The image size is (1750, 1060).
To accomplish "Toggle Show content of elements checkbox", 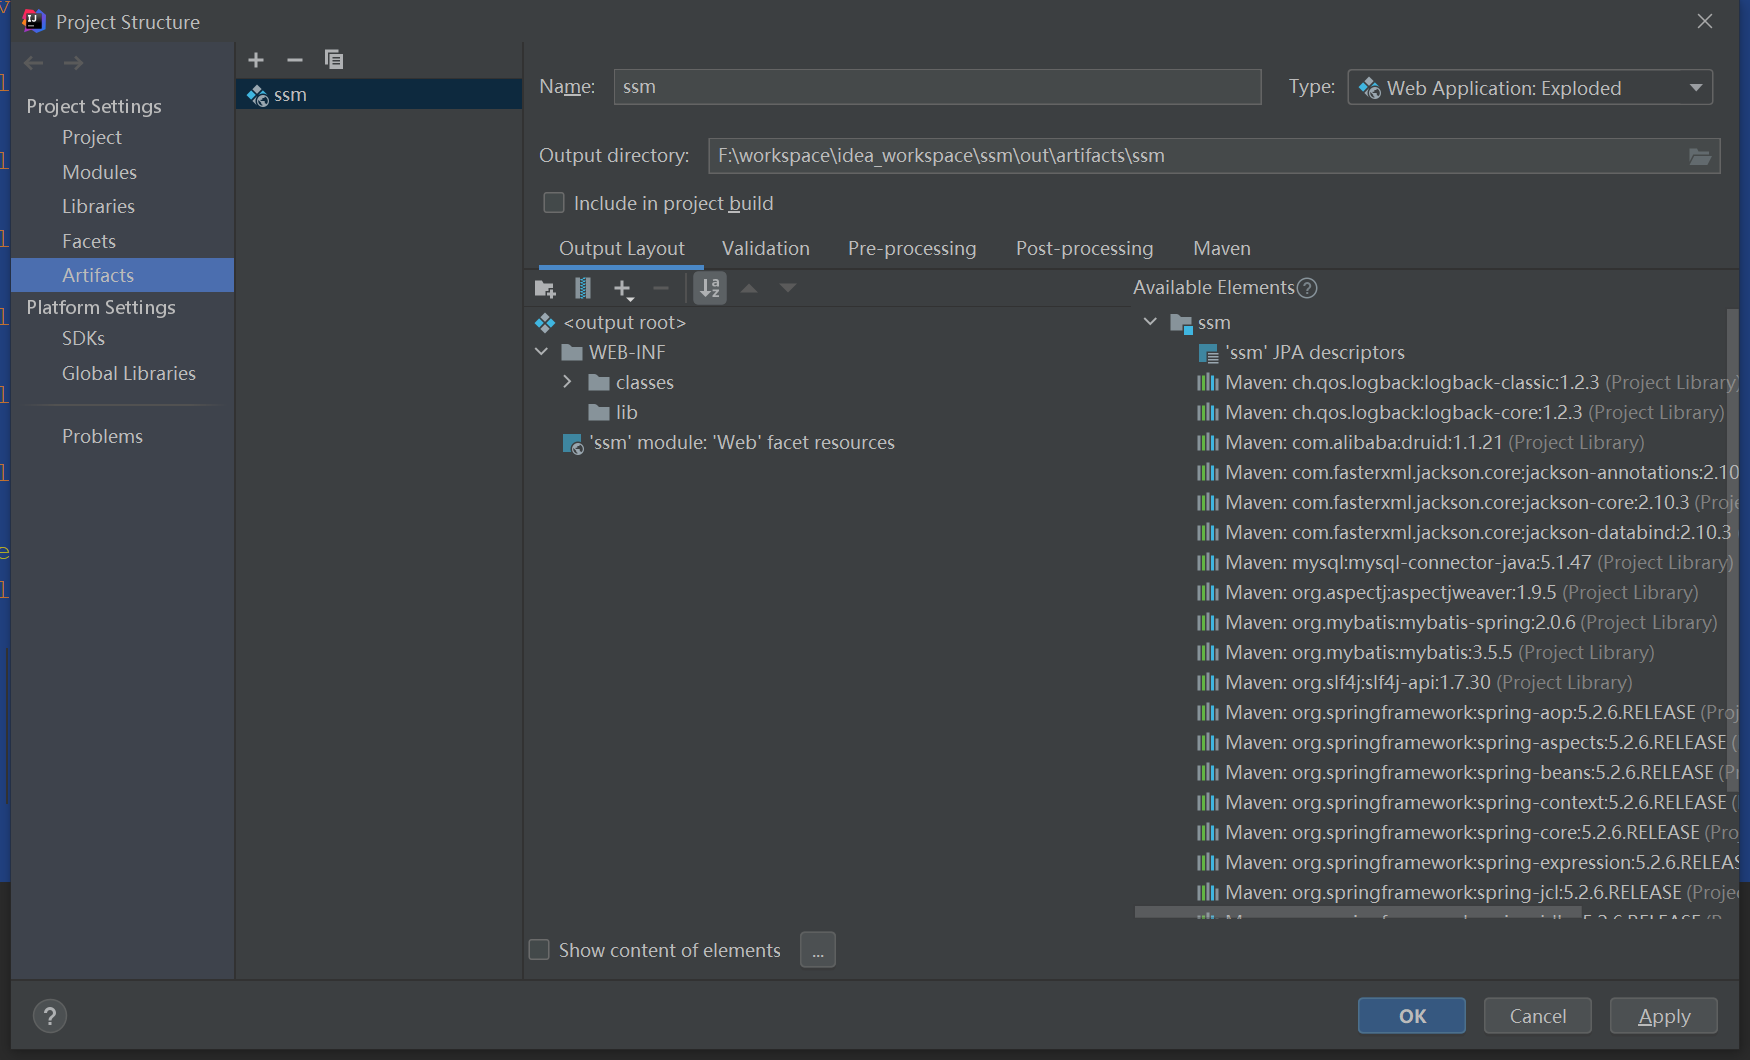I will click(x=539, y=950).
